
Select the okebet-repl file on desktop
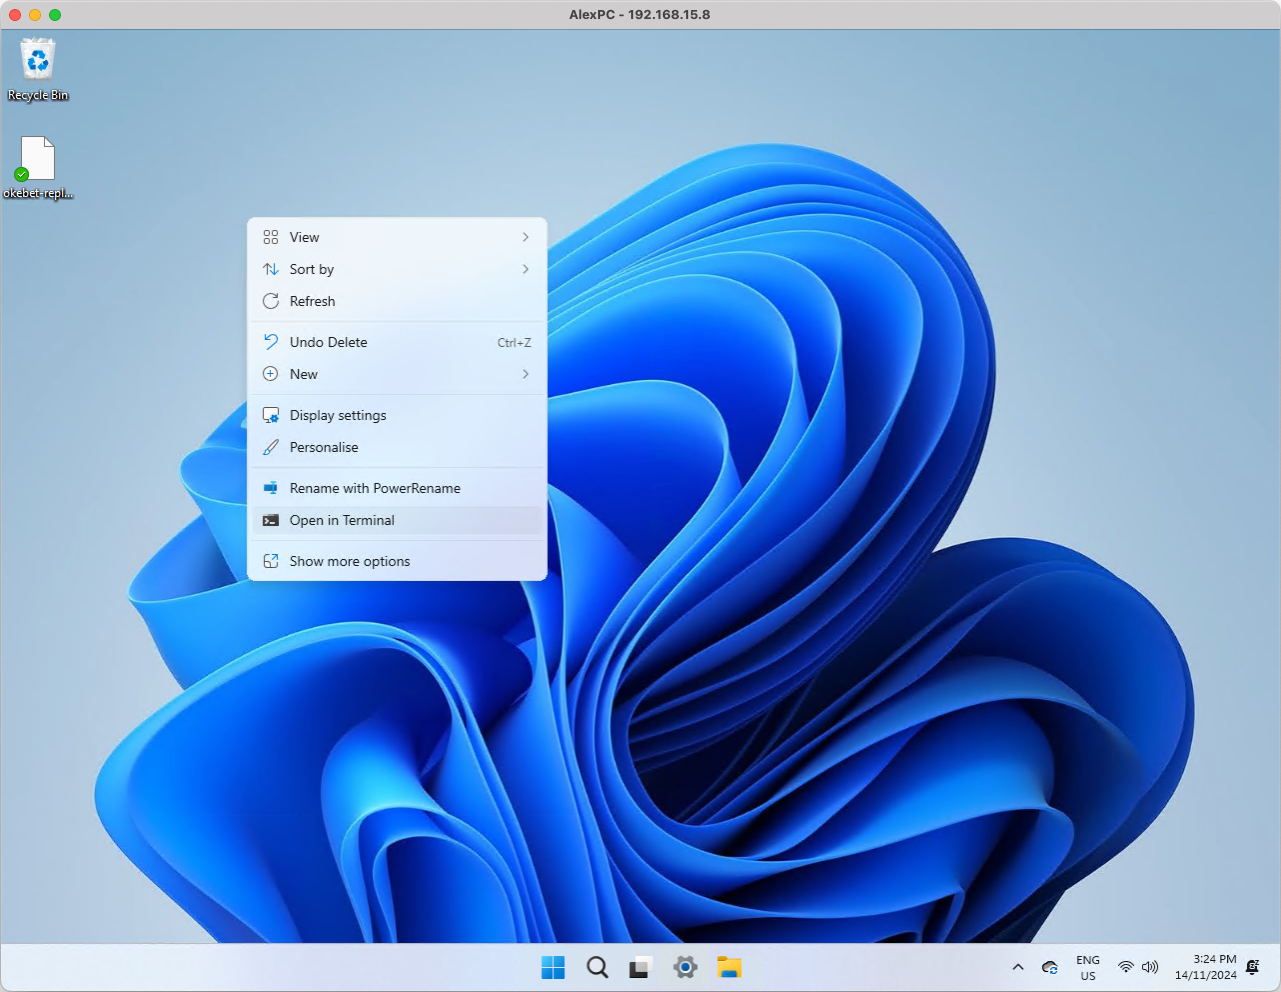pyautogui.click(x=38, y=168)
